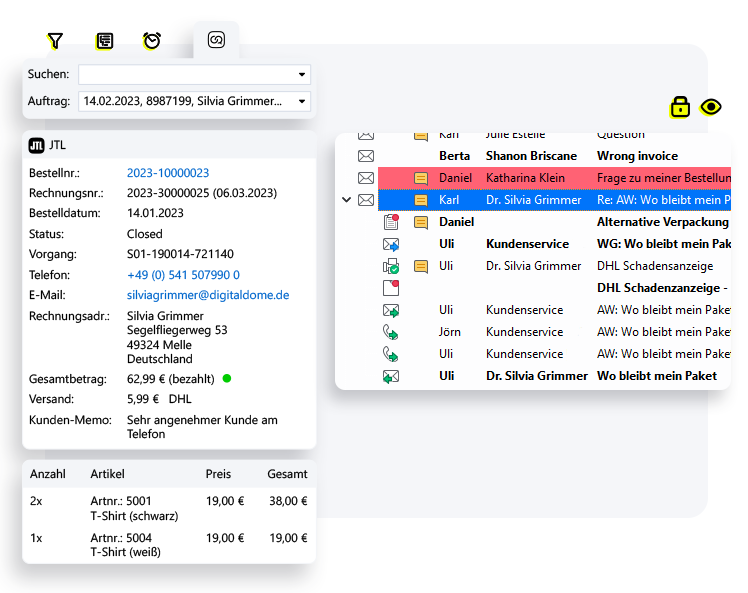Click printer icon on DHL Schadensanzeige row
748x593 pixels.
click(x=391, y=266)
